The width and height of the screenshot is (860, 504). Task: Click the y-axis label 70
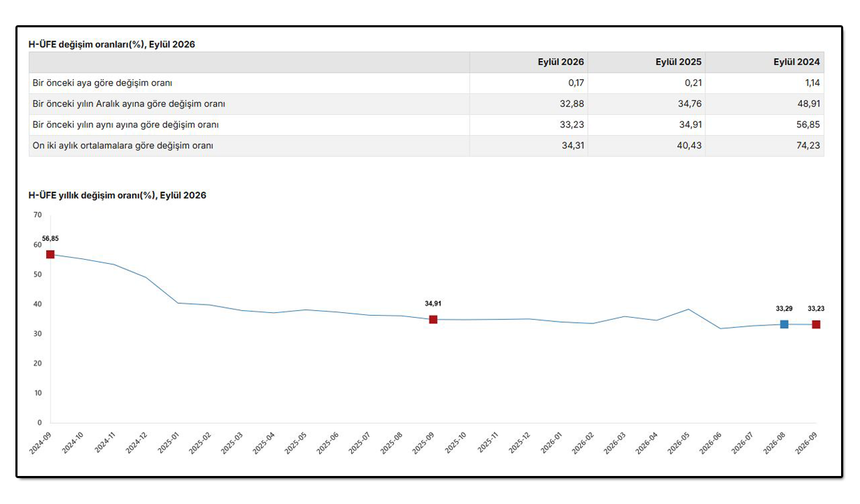[x=37, y=215]
